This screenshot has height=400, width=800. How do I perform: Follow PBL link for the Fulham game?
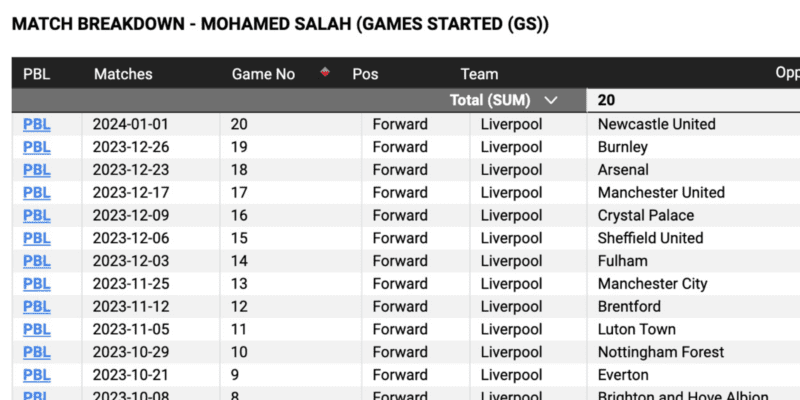(x=36, y=261)
